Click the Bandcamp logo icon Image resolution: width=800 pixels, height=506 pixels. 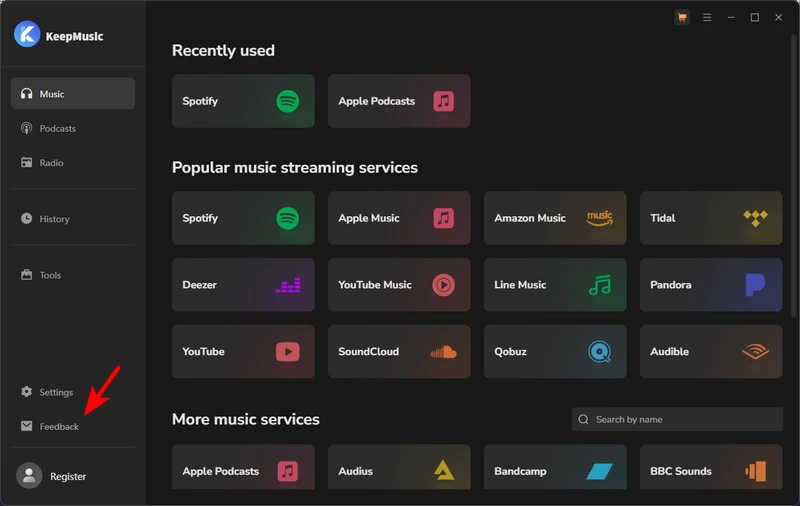599,471
